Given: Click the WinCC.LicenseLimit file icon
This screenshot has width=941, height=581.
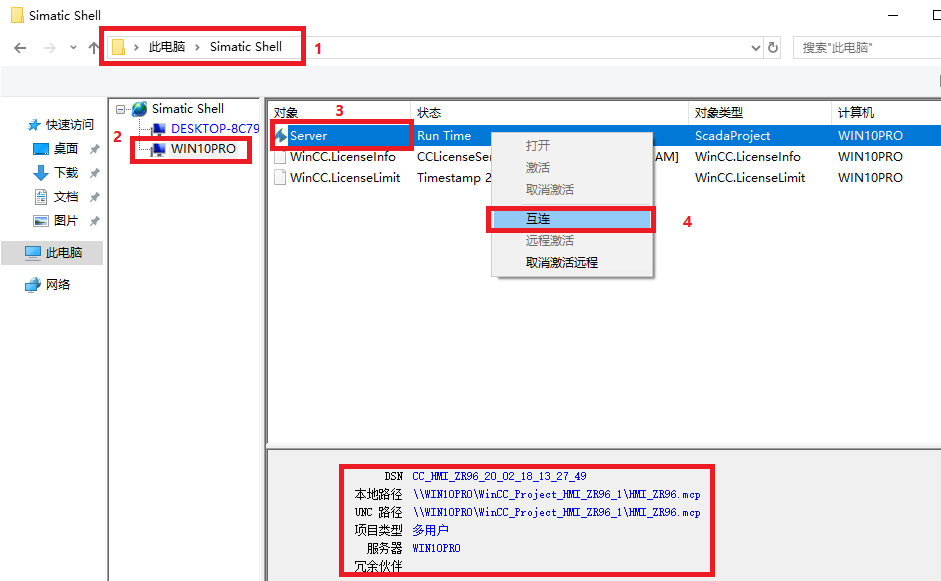Looking at the screenshot, I should (280, 178).
